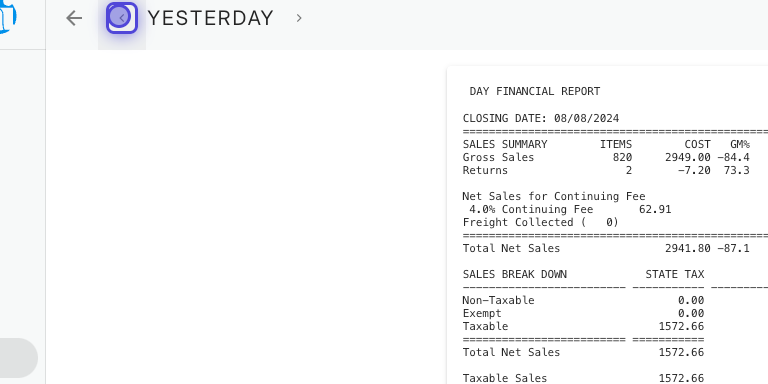Click the GM% column header
The height and width of the screenshot is (384, 768).
pyautogui.click(x=740, y=144)
